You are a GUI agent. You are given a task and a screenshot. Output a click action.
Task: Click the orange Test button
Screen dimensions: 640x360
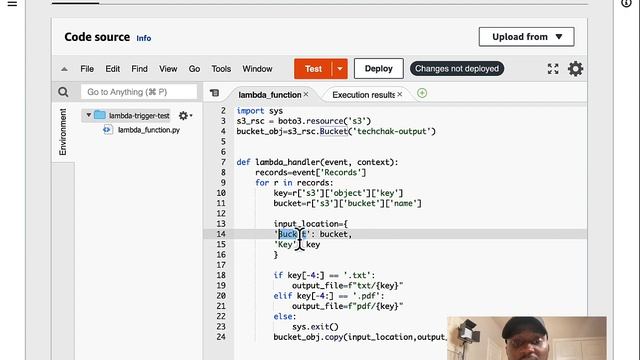(x=313, y=69)
